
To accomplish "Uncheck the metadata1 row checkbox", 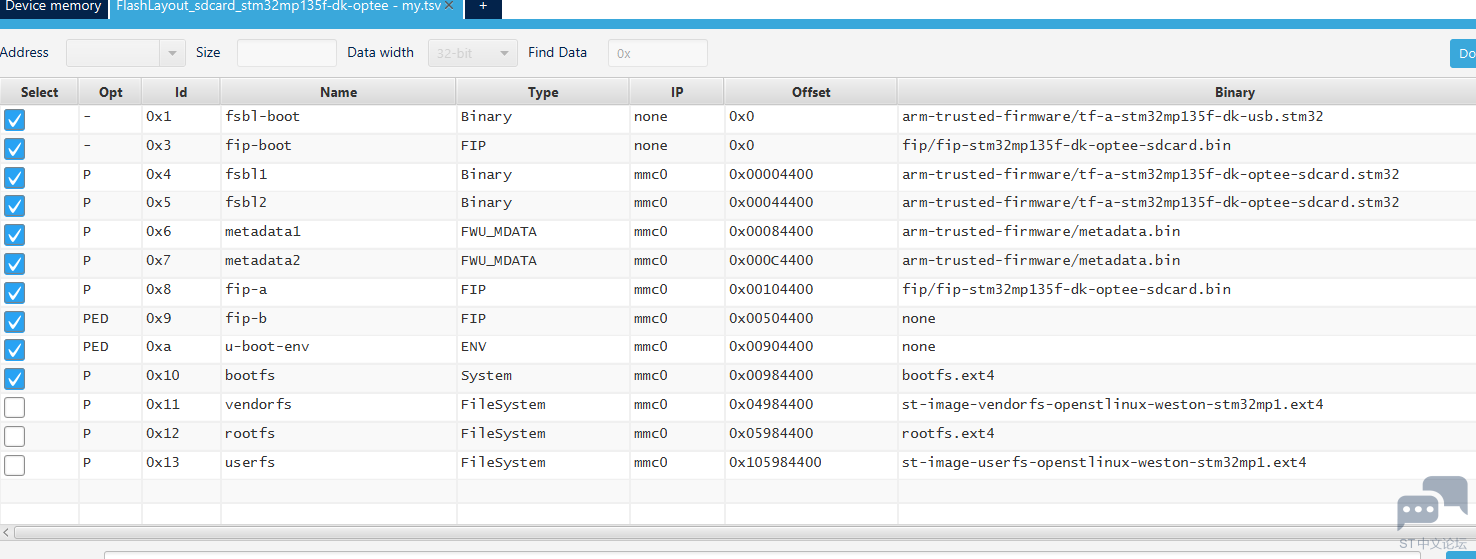I will [15, 235].
